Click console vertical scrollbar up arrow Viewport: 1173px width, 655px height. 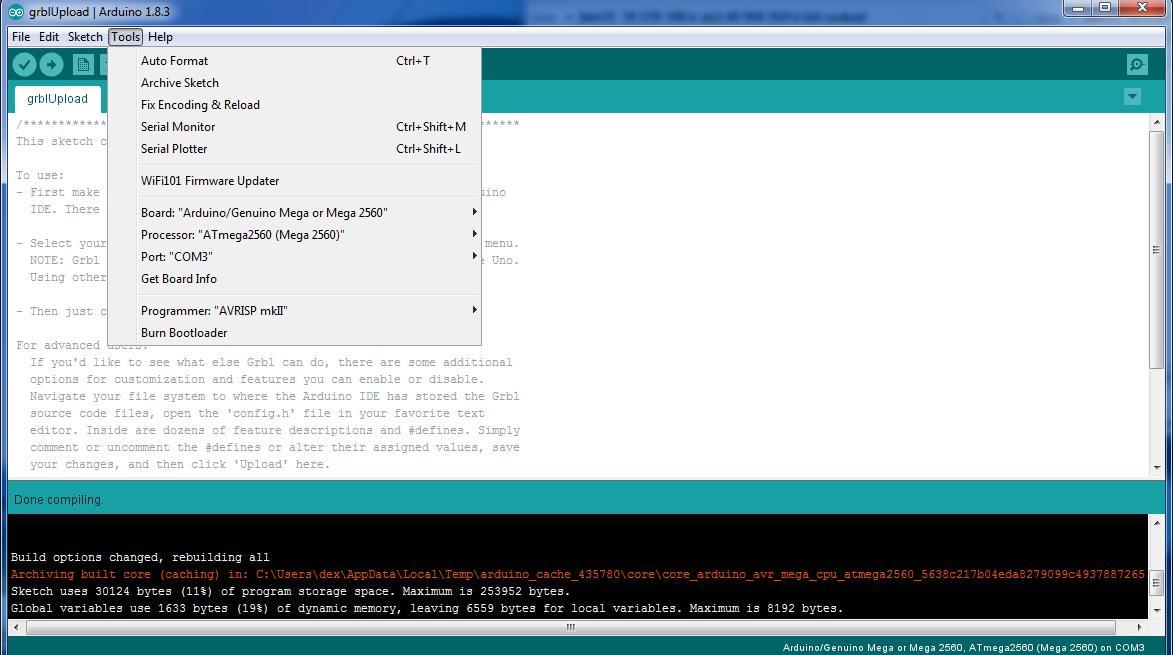pos(1157,523)
